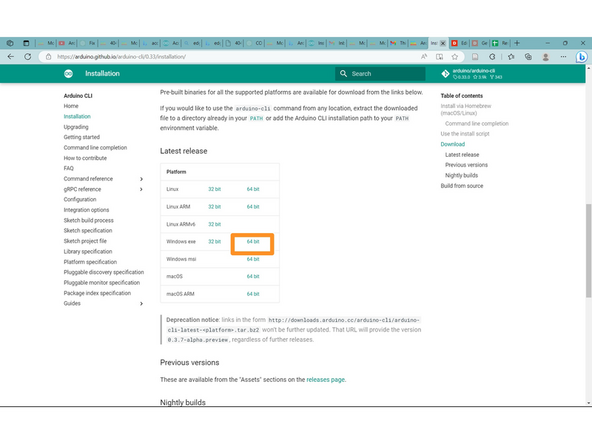Reload the page with the refresh icon

28,57
